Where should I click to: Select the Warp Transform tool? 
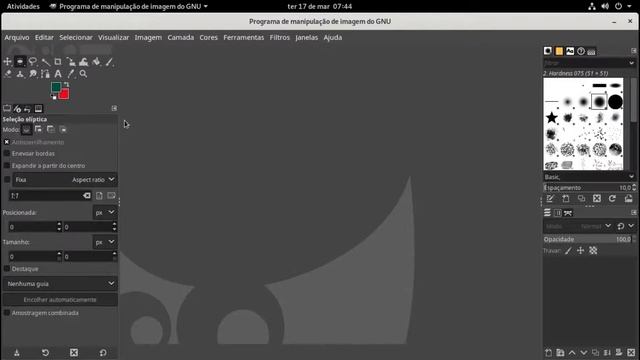point(84,62)
